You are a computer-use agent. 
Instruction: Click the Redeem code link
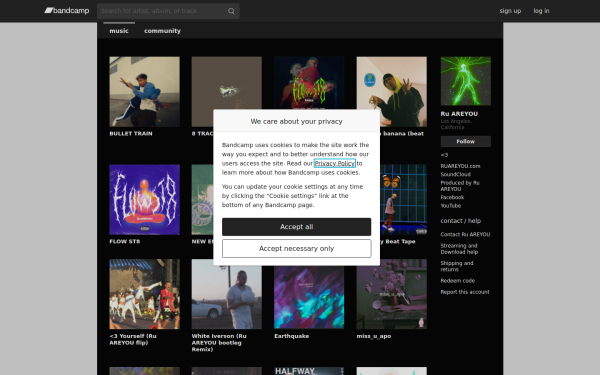[x=458, y=280]
